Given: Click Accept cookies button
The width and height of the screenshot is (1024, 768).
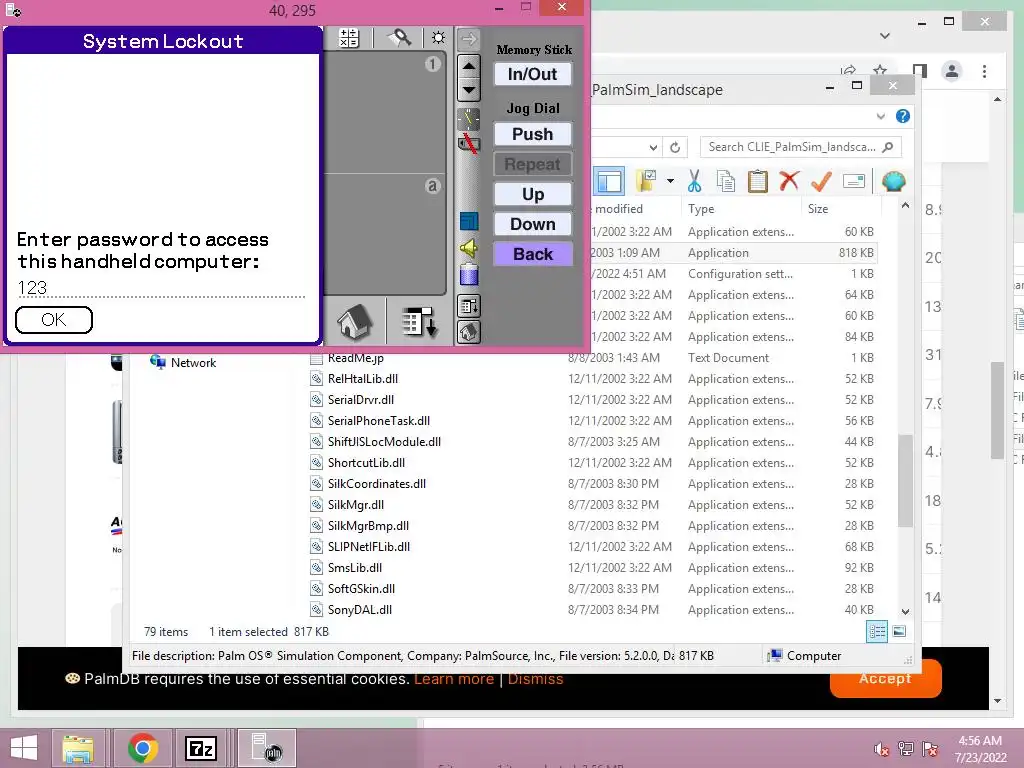Looking at the screenshot, I should pos(885,679).
